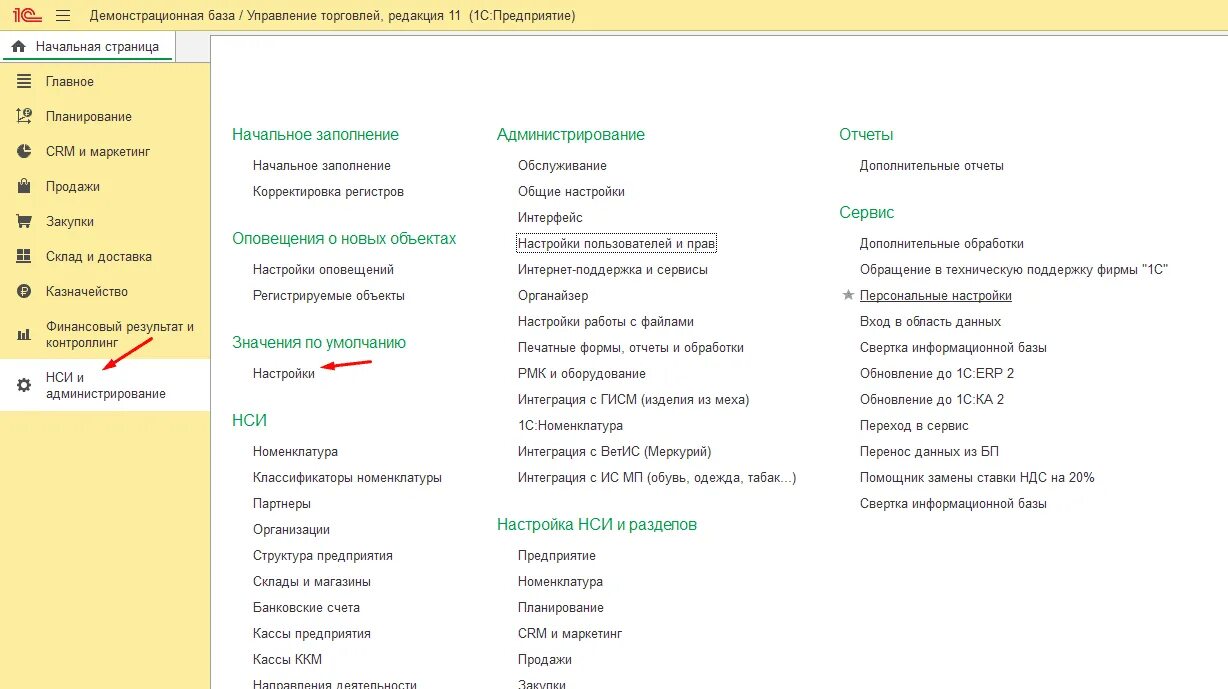Open РМК и оборудование
The height and width of the screenshot is (689, 1228).
tap(582, 373)
